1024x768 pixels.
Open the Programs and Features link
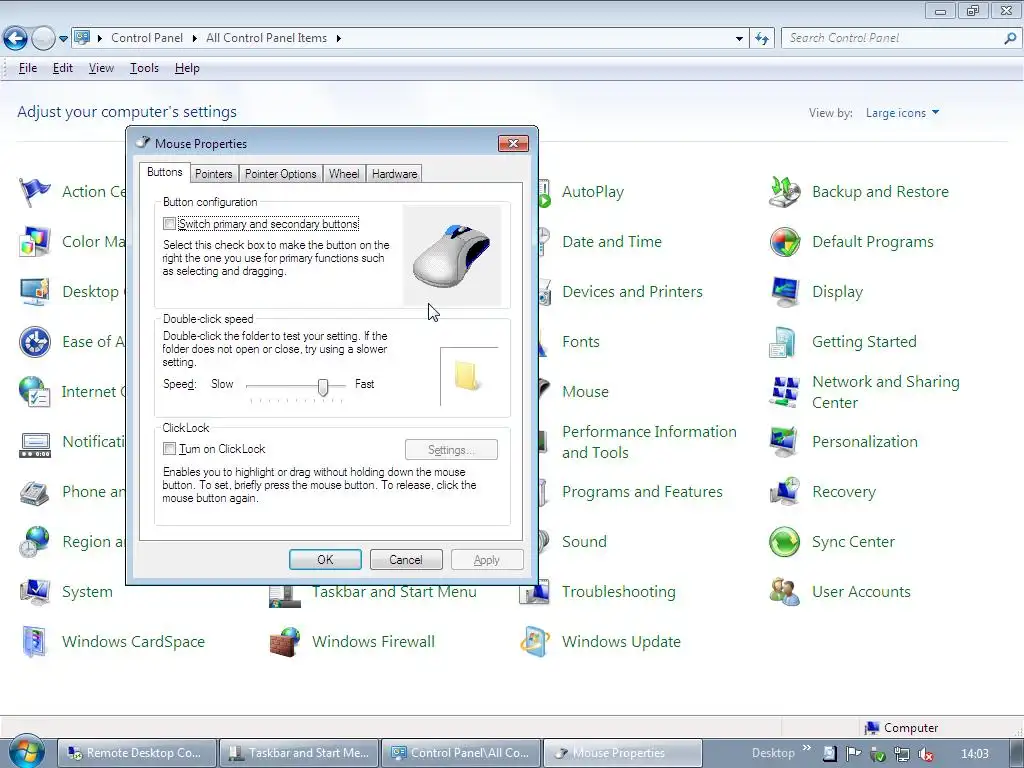pos(642,492)
